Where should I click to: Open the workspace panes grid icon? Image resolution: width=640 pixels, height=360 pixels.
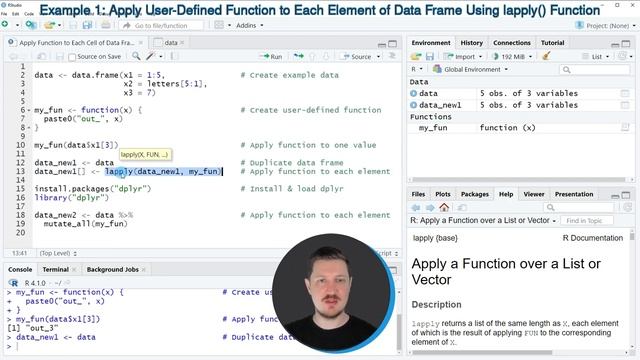[219, 25]
